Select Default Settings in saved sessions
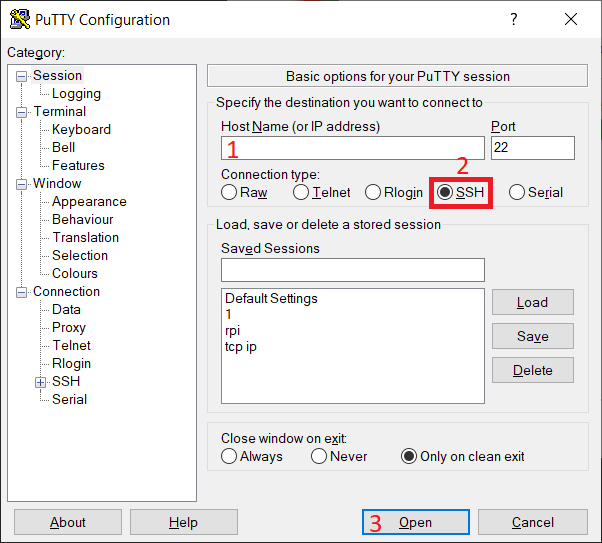The image size is (602, 543). (271, 298)
